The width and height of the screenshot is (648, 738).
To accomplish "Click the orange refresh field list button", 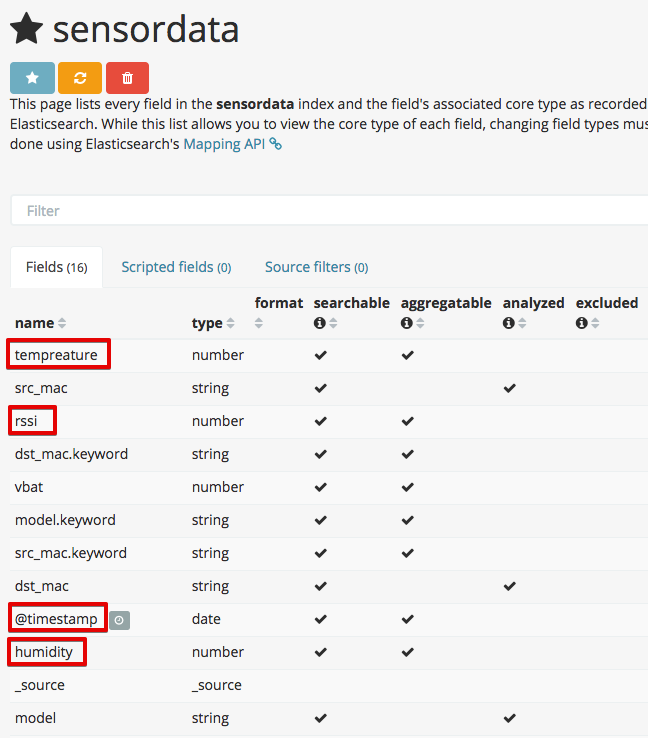I will (80, 78).
